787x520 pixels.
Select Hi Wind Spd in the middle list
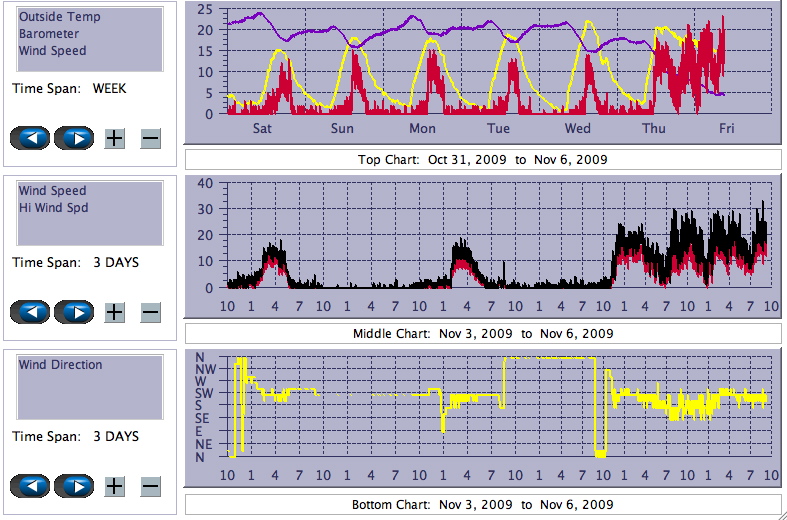[53, 208]
